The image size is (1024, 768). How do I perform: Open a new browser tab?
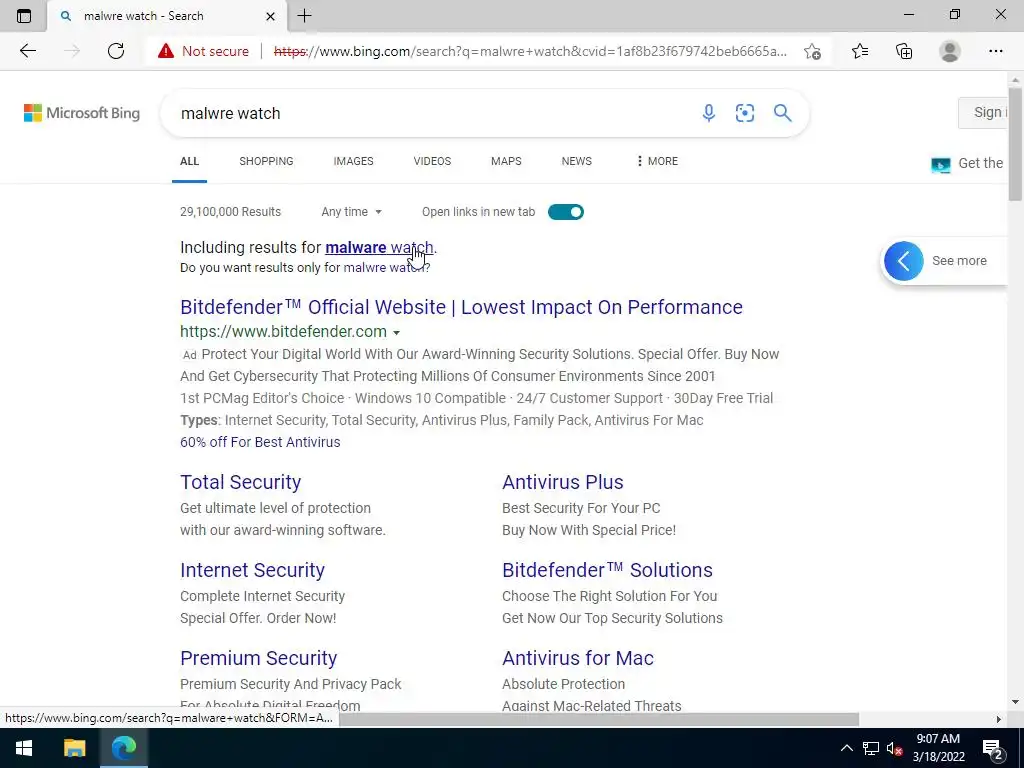coord(304,16)
